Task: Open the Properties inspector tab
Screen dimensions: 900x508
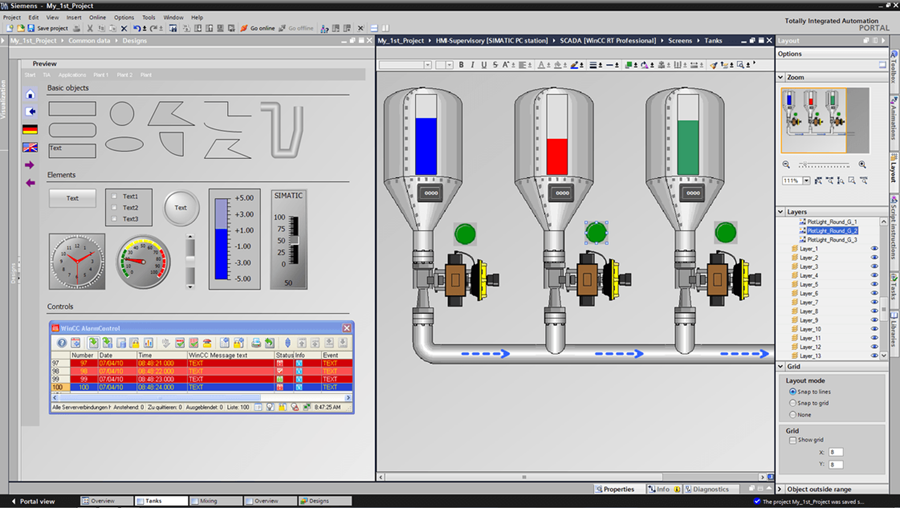Action: 615,489
